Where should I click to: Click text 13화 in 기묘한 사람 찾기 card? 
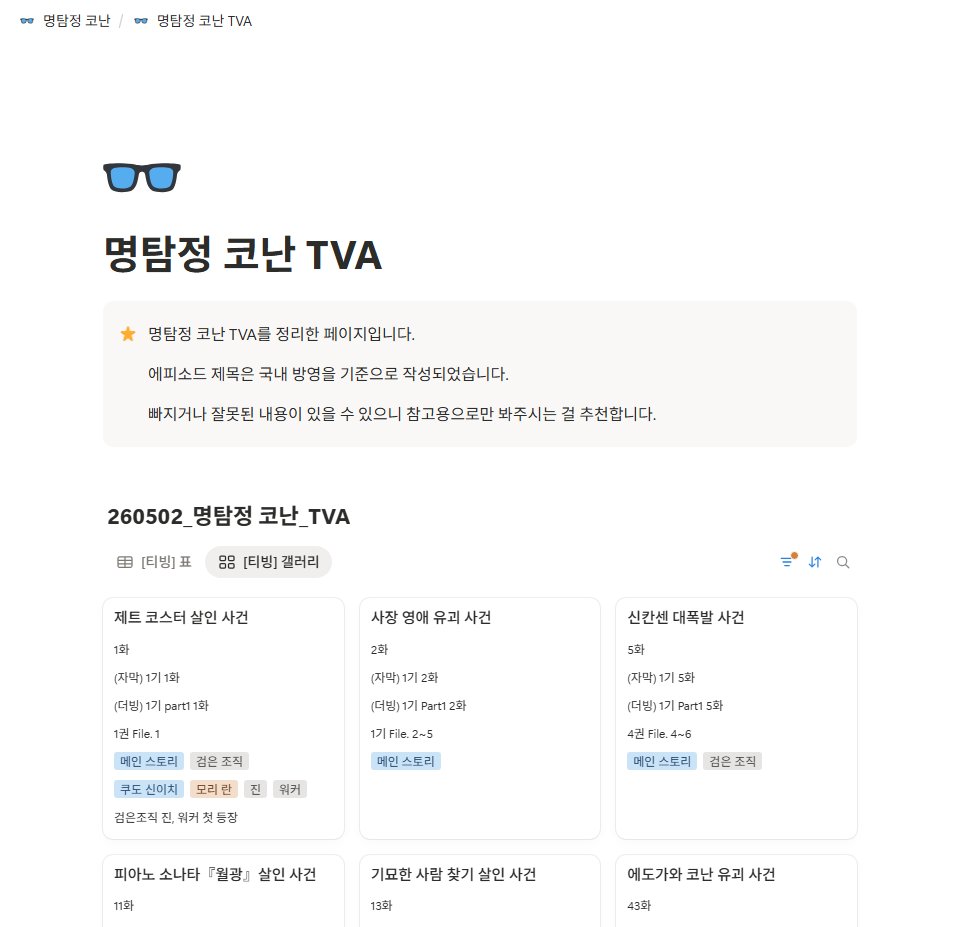(x=381, y=905)
